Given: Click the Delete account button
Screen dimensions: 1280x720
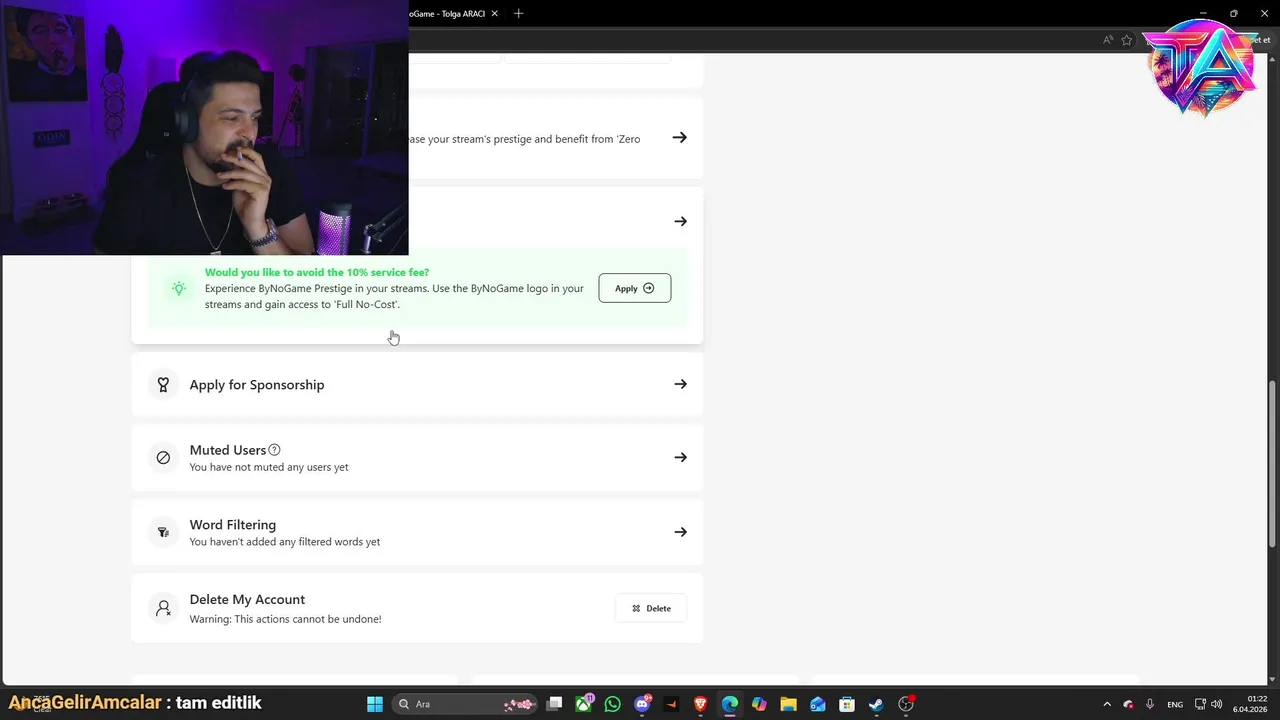Looking at the screenshot, I should (651, 608).
